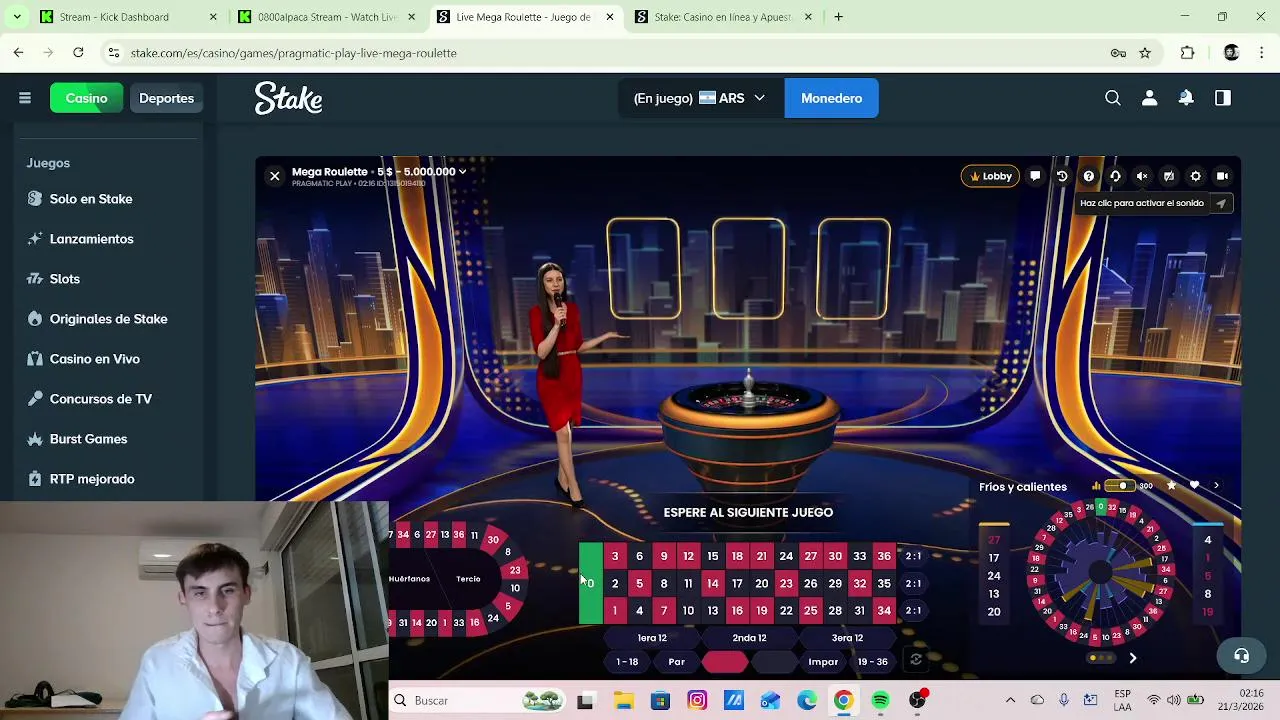This screenshot has height=720, width=1280.
Task: Open Originales de Stake
Action: [x=108, y=319]
